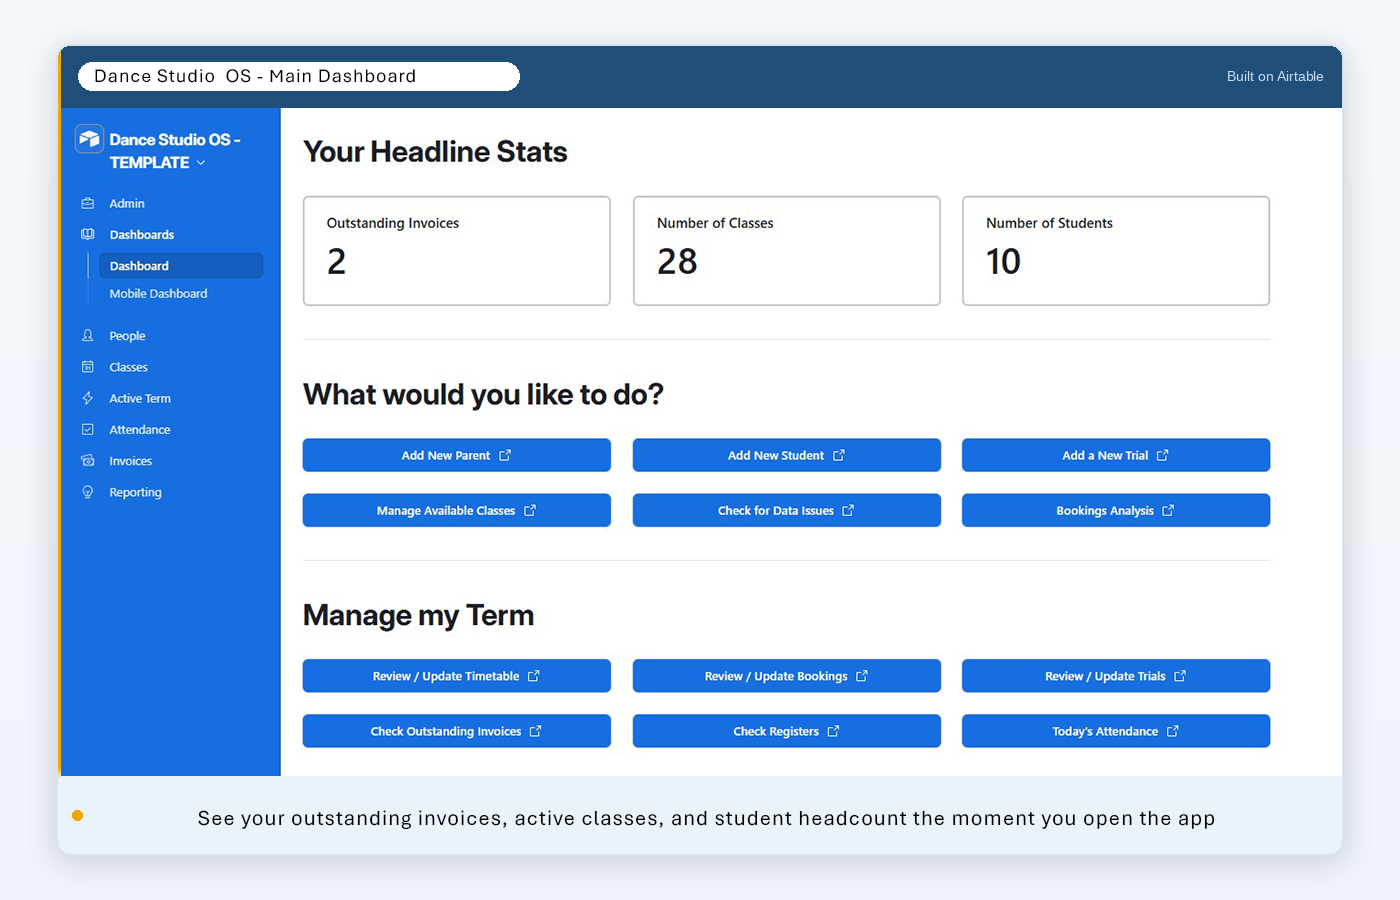Click the Attendance checkmark icon in sidebar
This screenshot has width=1400, height=900.
tap(88, 429)
